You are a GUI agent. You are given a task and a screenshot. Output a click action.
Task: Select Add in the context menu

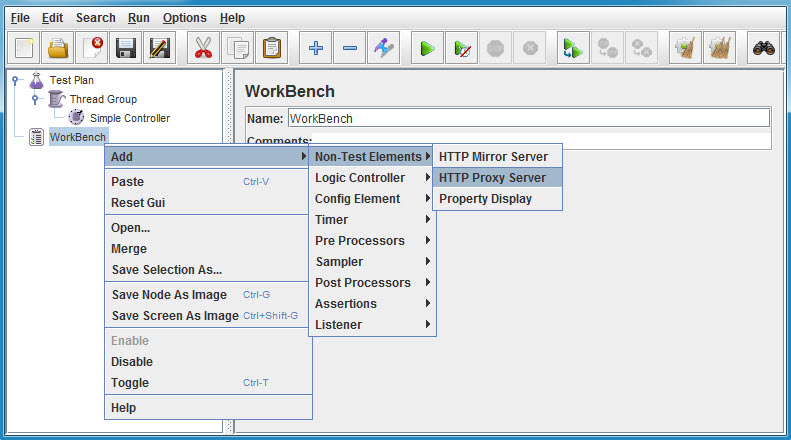coord(207,157)
